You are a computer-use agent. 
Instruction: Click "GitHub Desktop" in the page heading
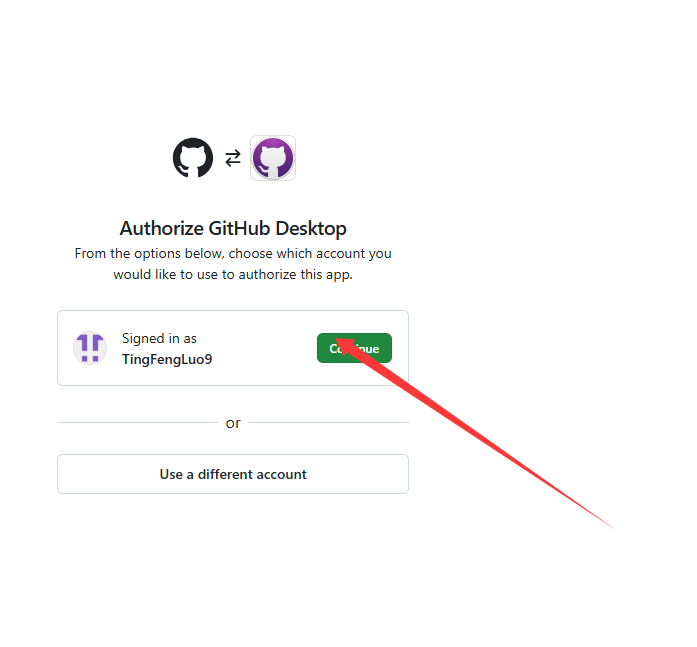click(277, 228)
